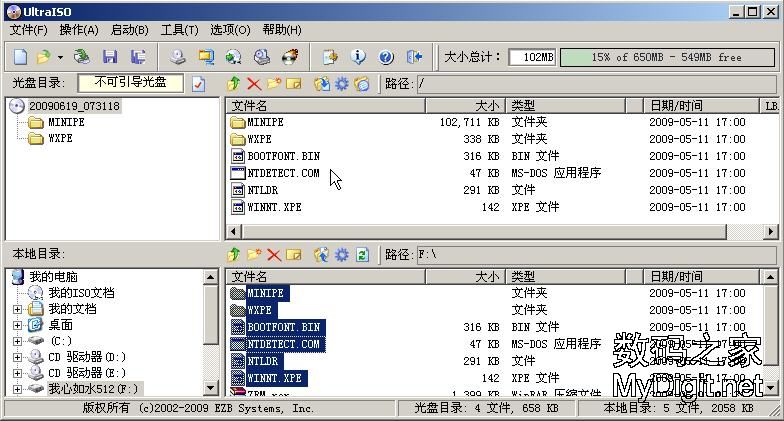Image resolution: width=784 pixels, height=421 pixels.
Task: Expand the CD 驱动器(E:) tree node
Action: [x=18, y=374]
